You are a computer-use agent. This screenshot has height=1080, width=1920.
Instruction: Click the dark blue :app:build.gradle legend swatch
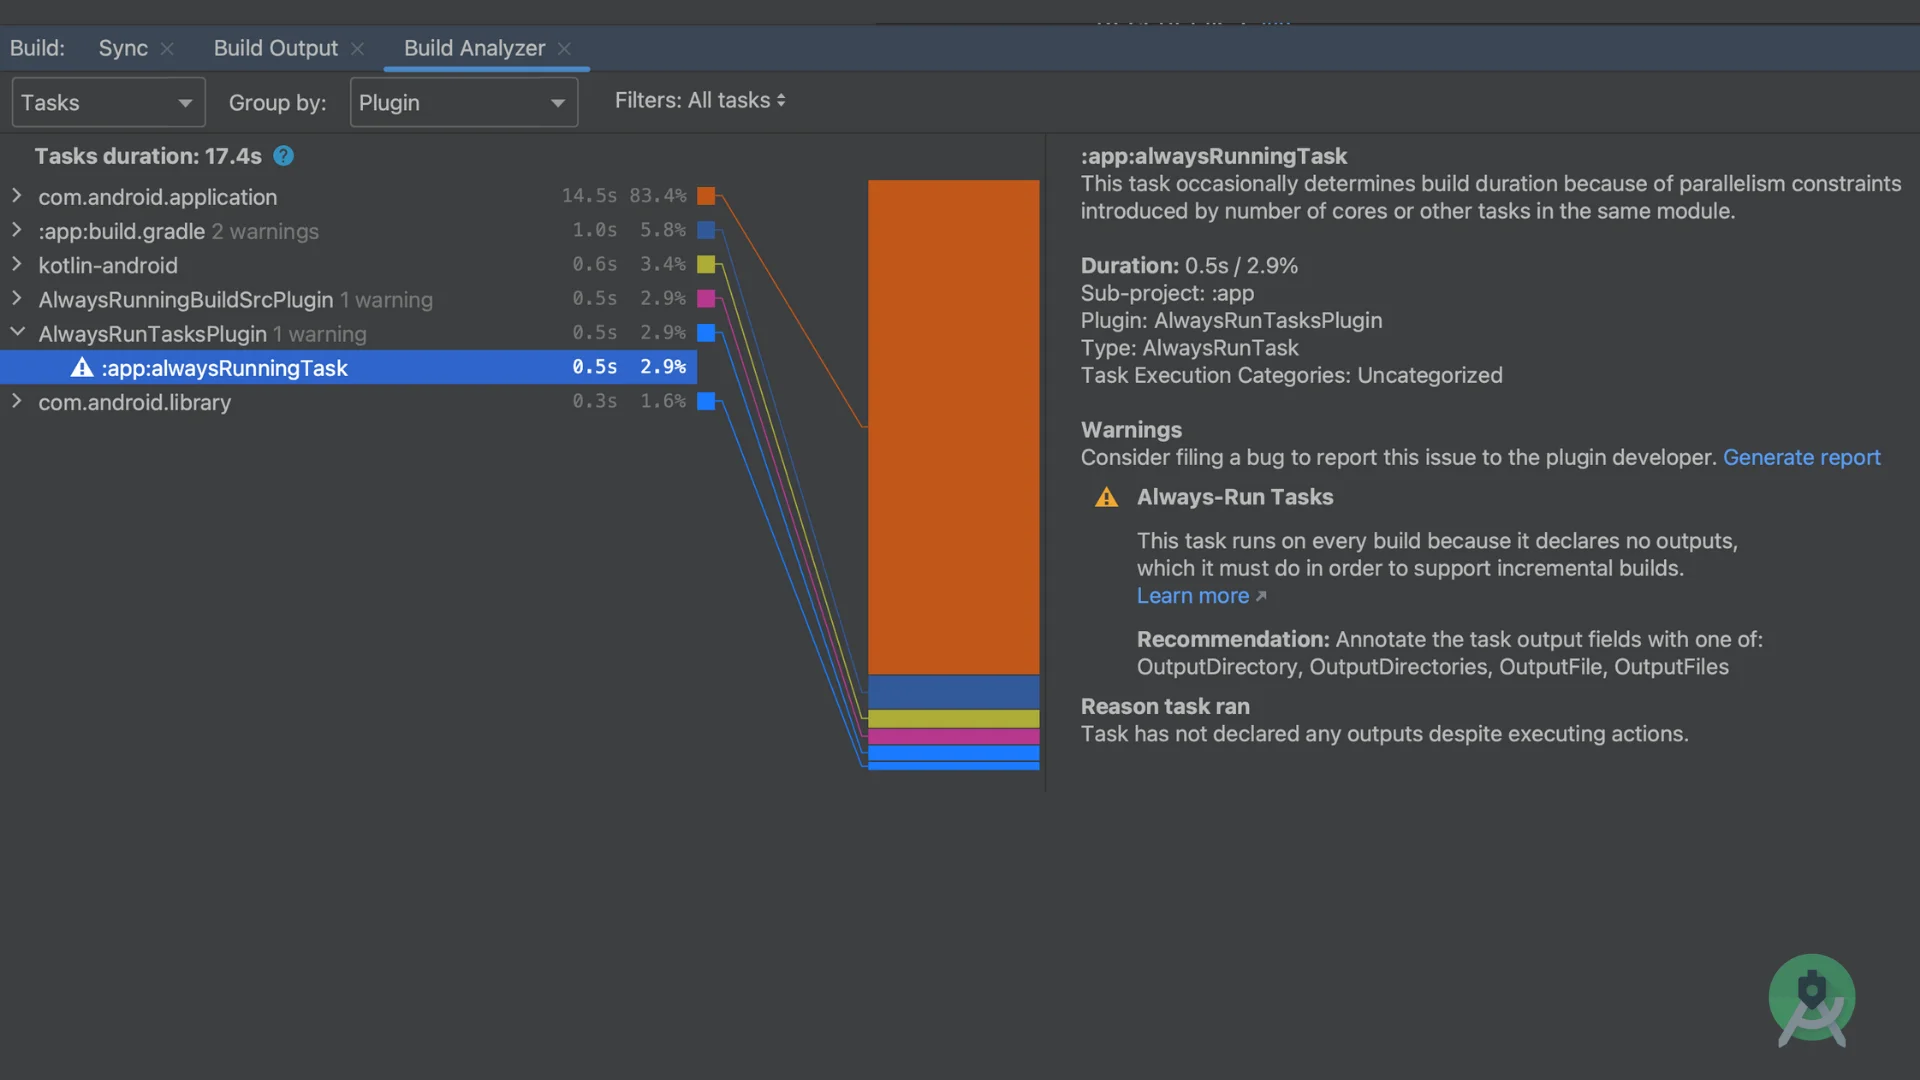(706, 230)
